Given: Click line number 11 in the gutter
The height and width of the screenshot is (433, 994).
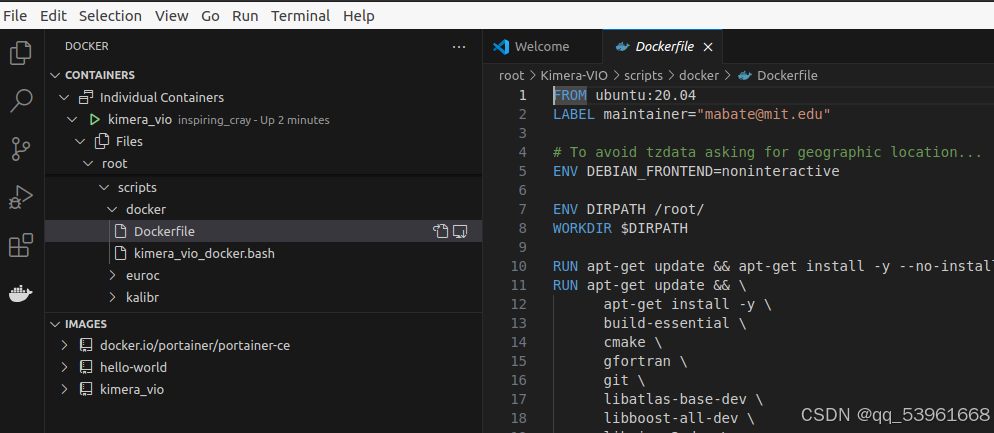Looking at the screenshot, I should tap(519, 285).
